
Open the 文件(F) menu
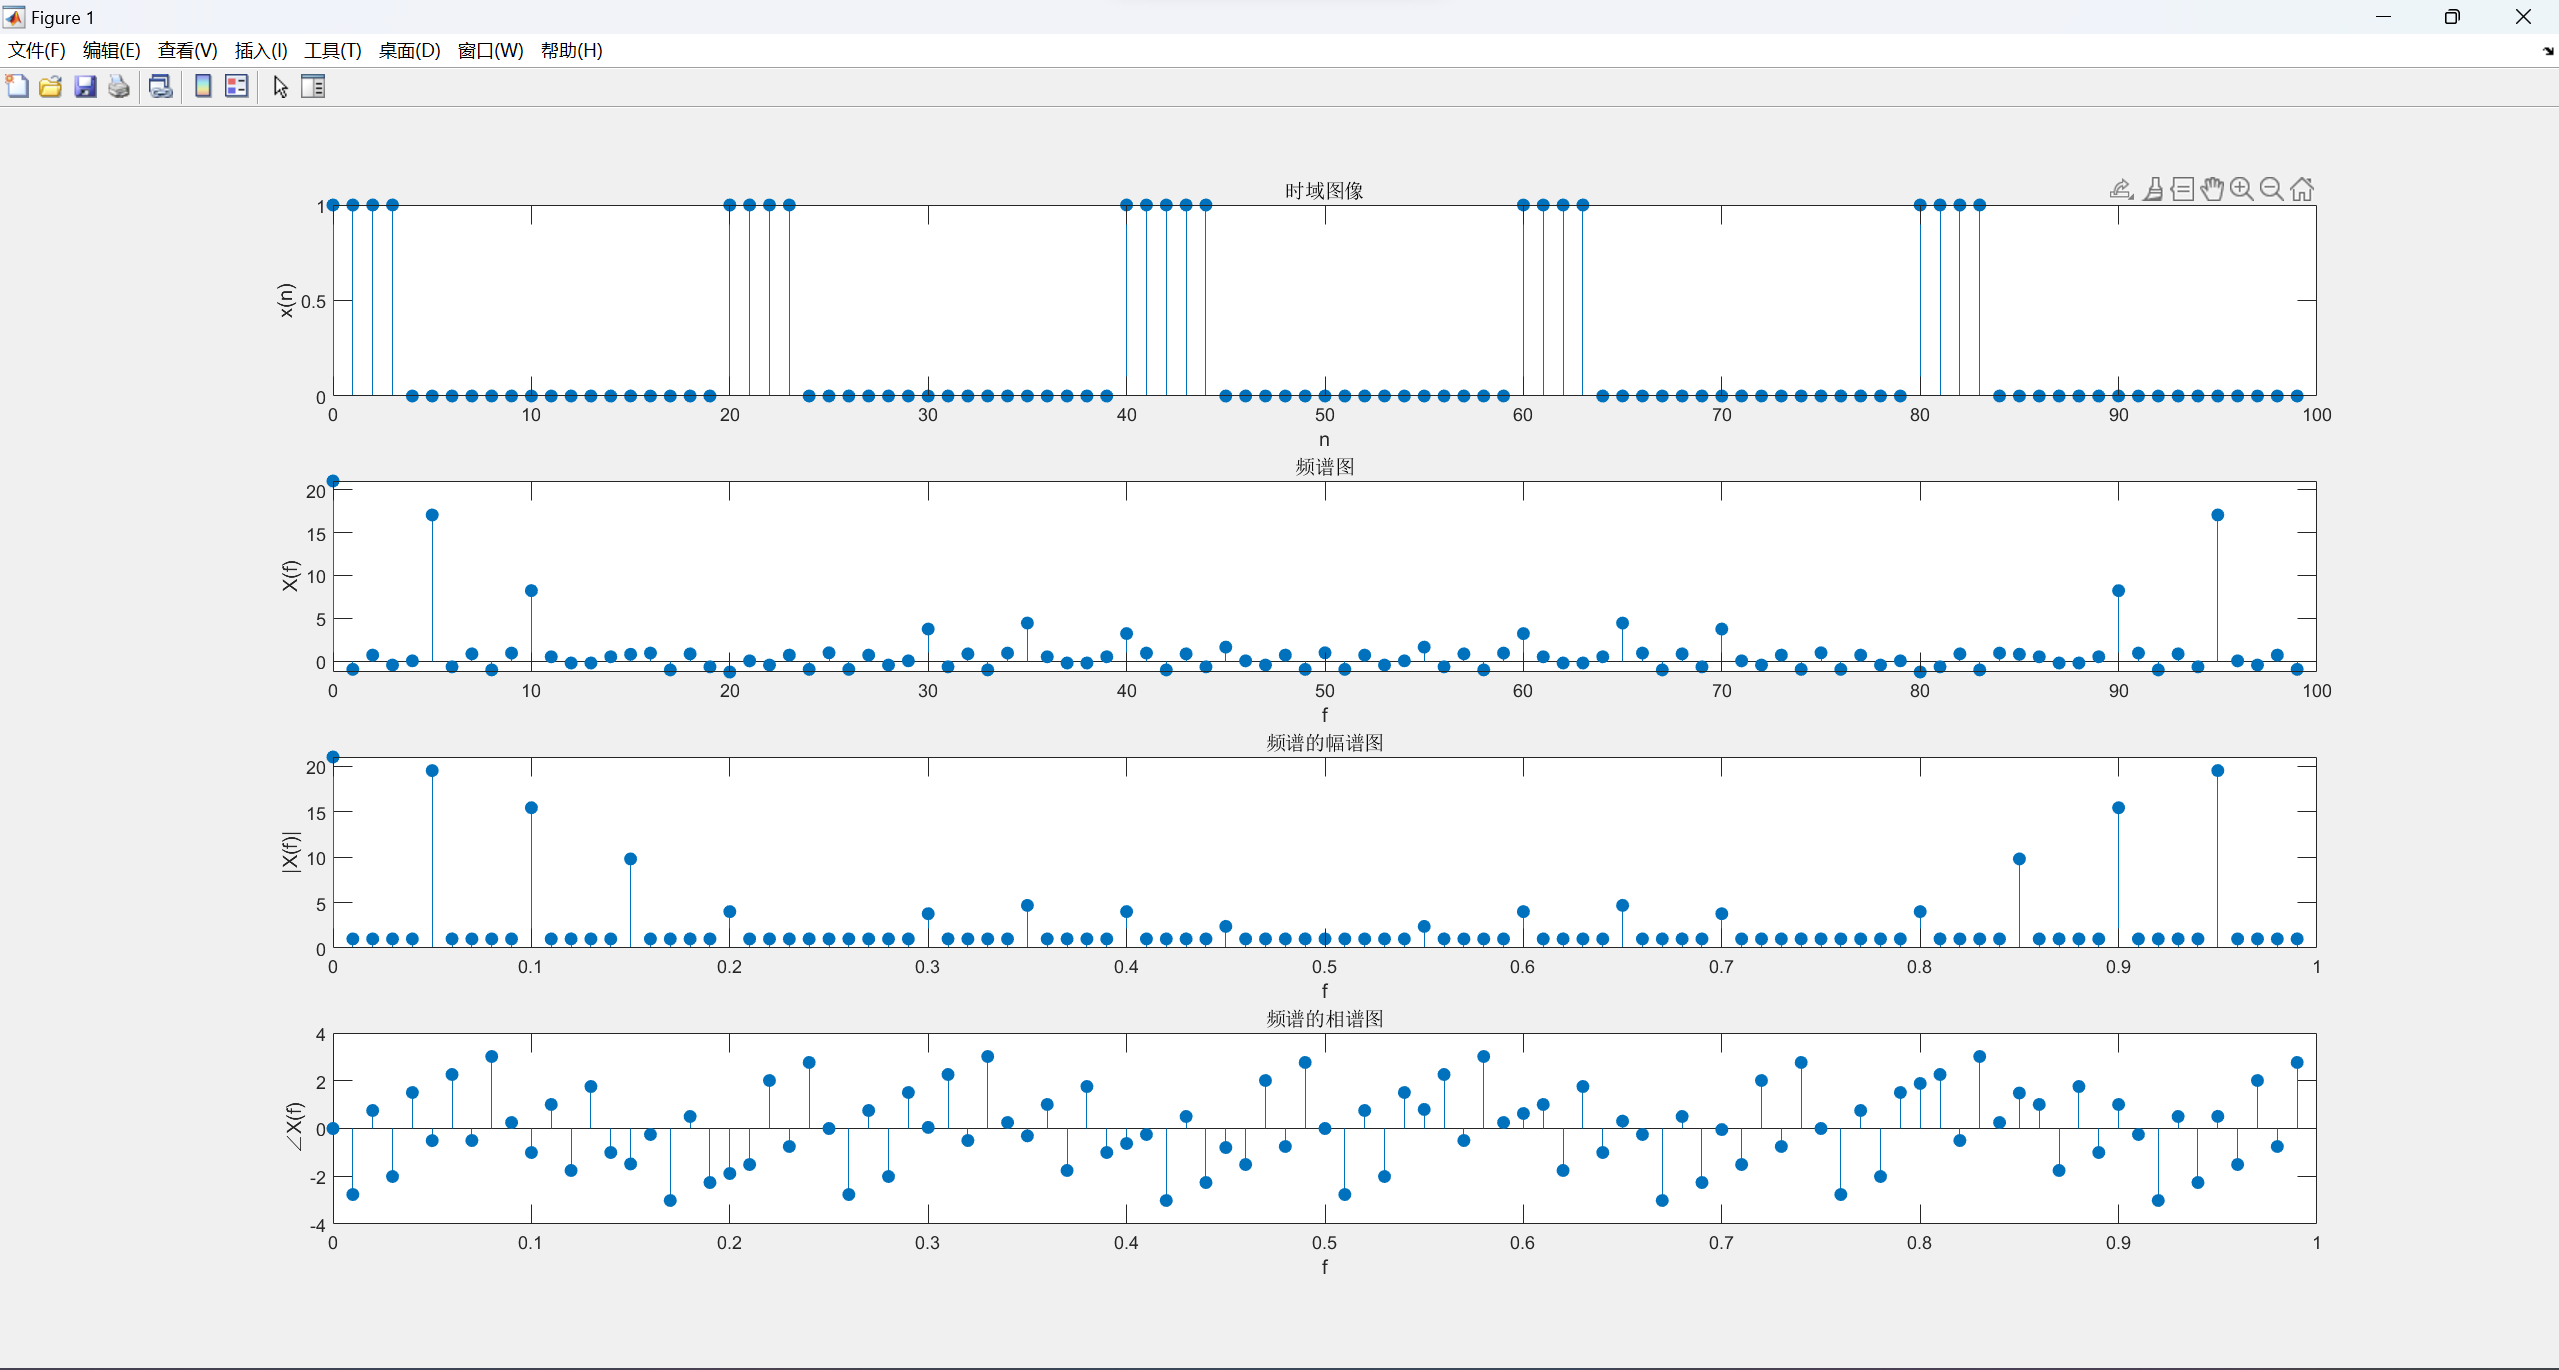click(37, 51)
